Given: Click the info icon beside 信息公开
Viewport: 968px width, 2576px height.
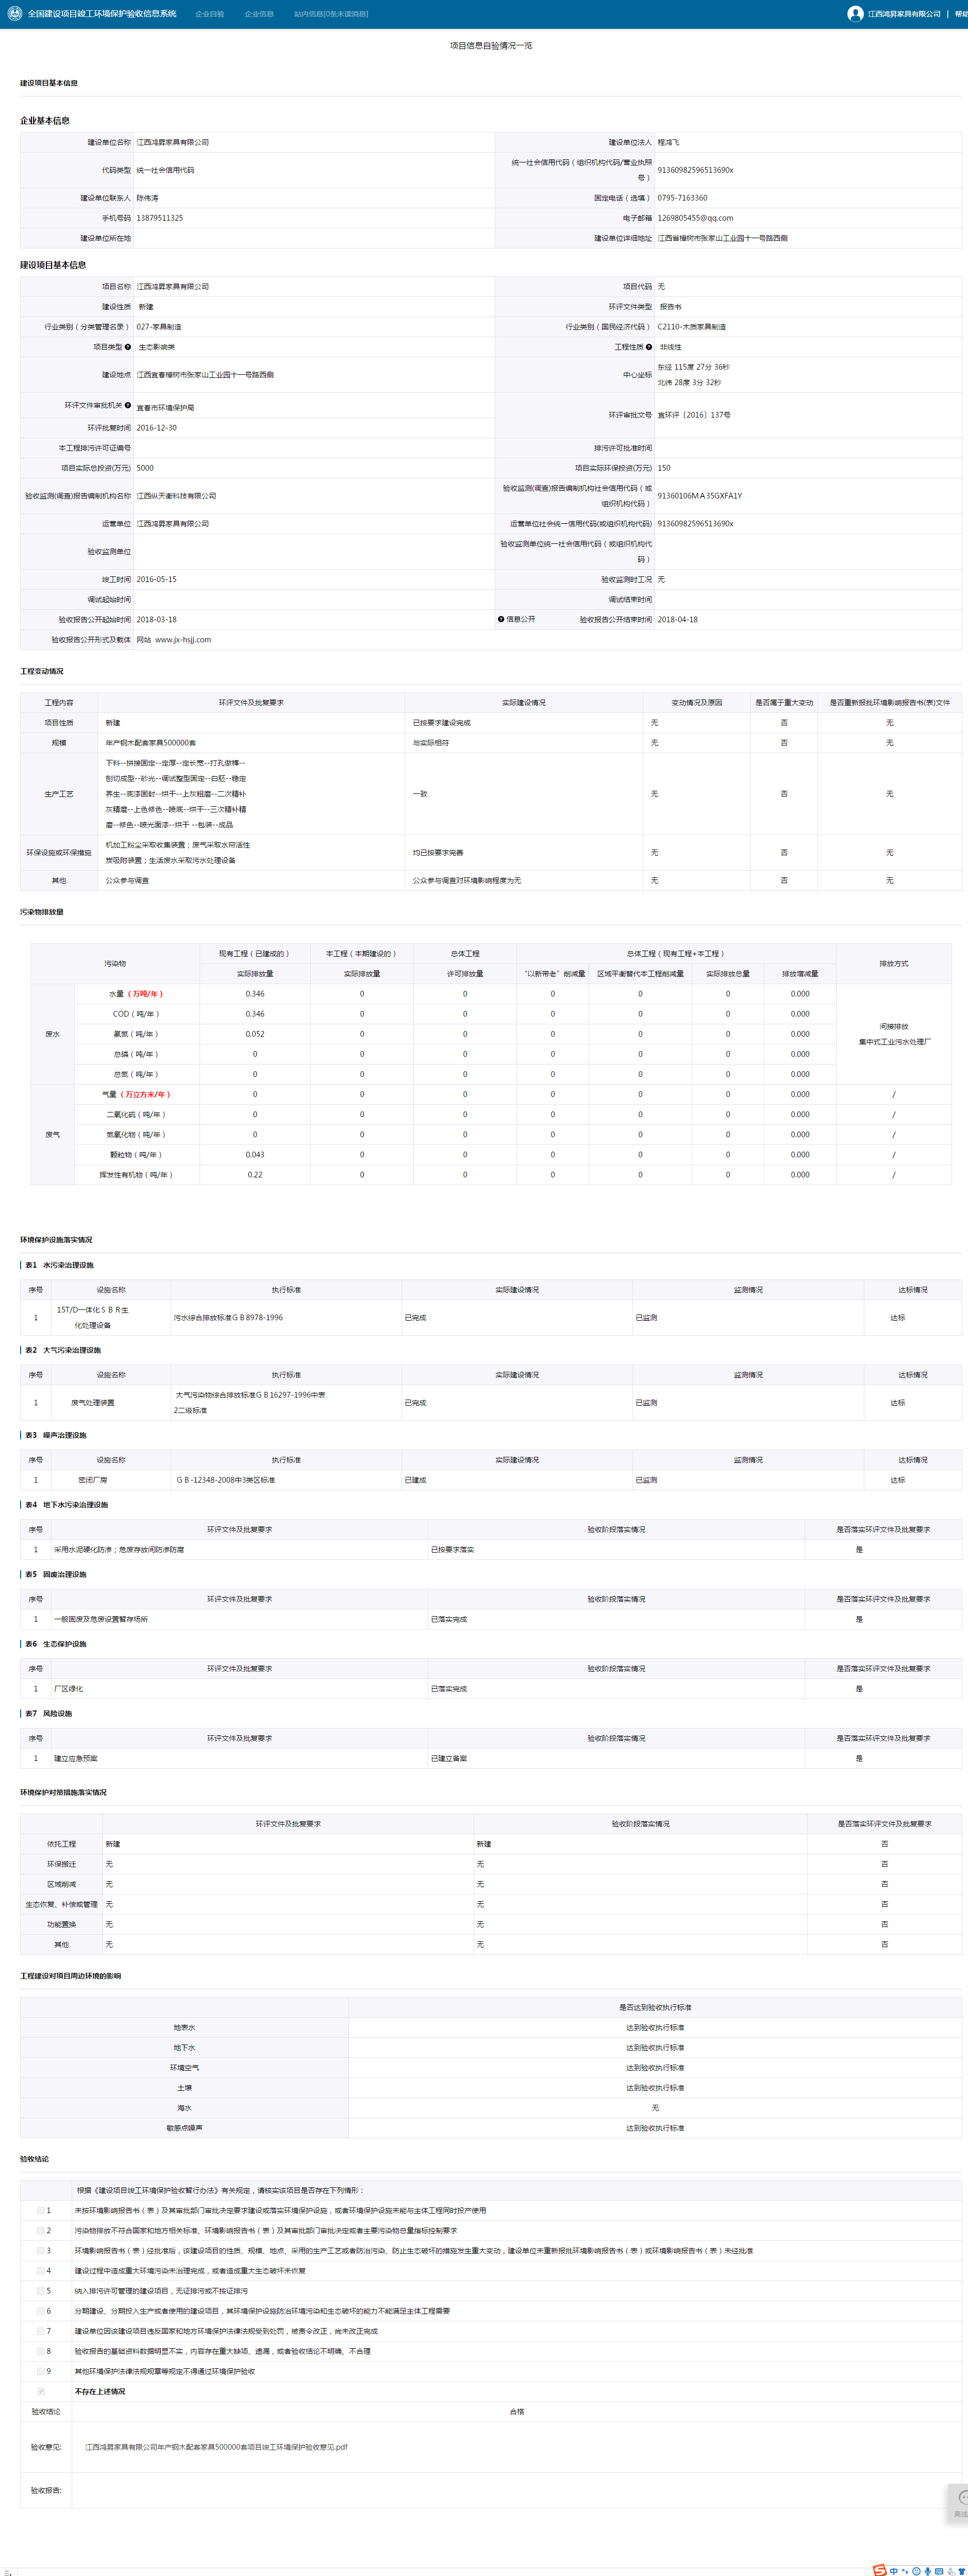Looking at the screenshot, I should (501, 619).
